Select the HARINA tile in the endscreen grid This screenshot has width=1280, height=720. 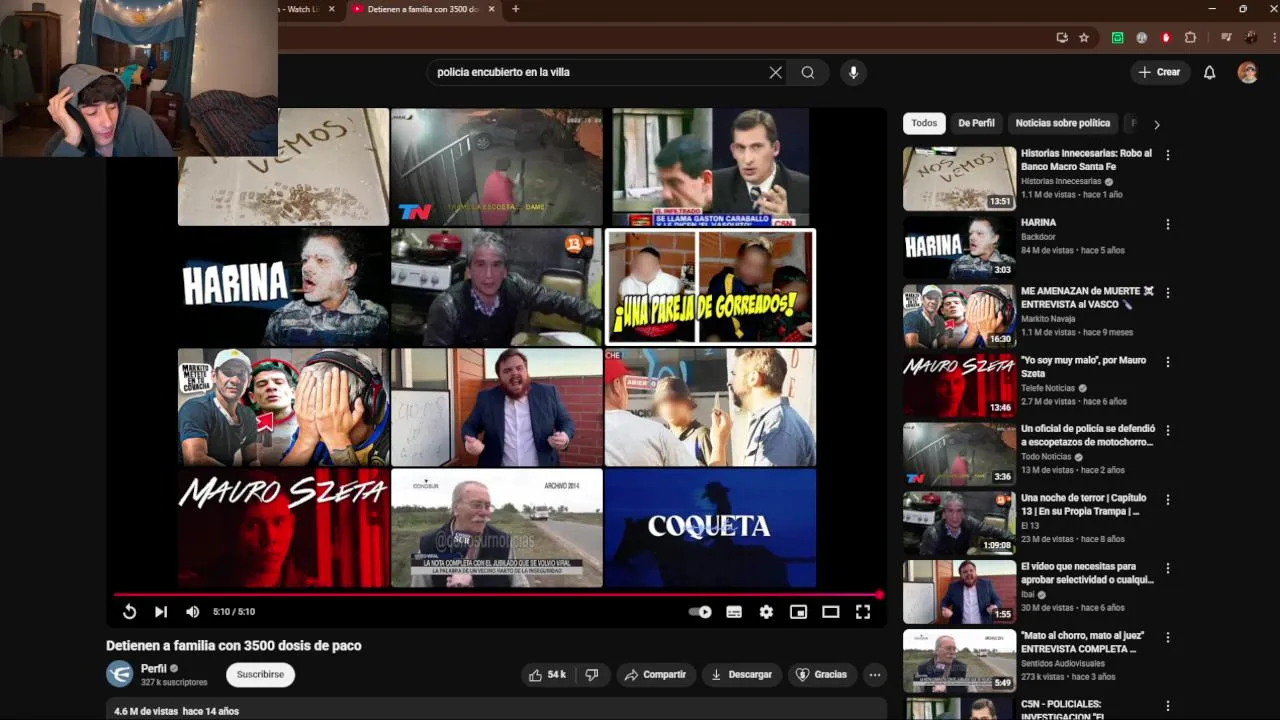click(283, 287)
